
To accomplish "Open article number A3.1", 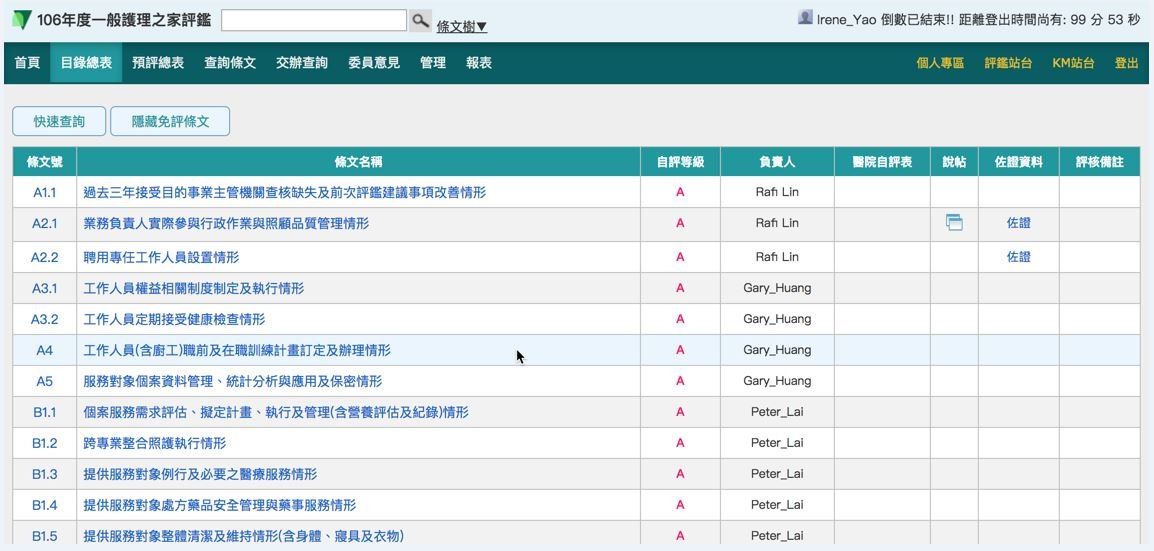I will pos(44,288).
